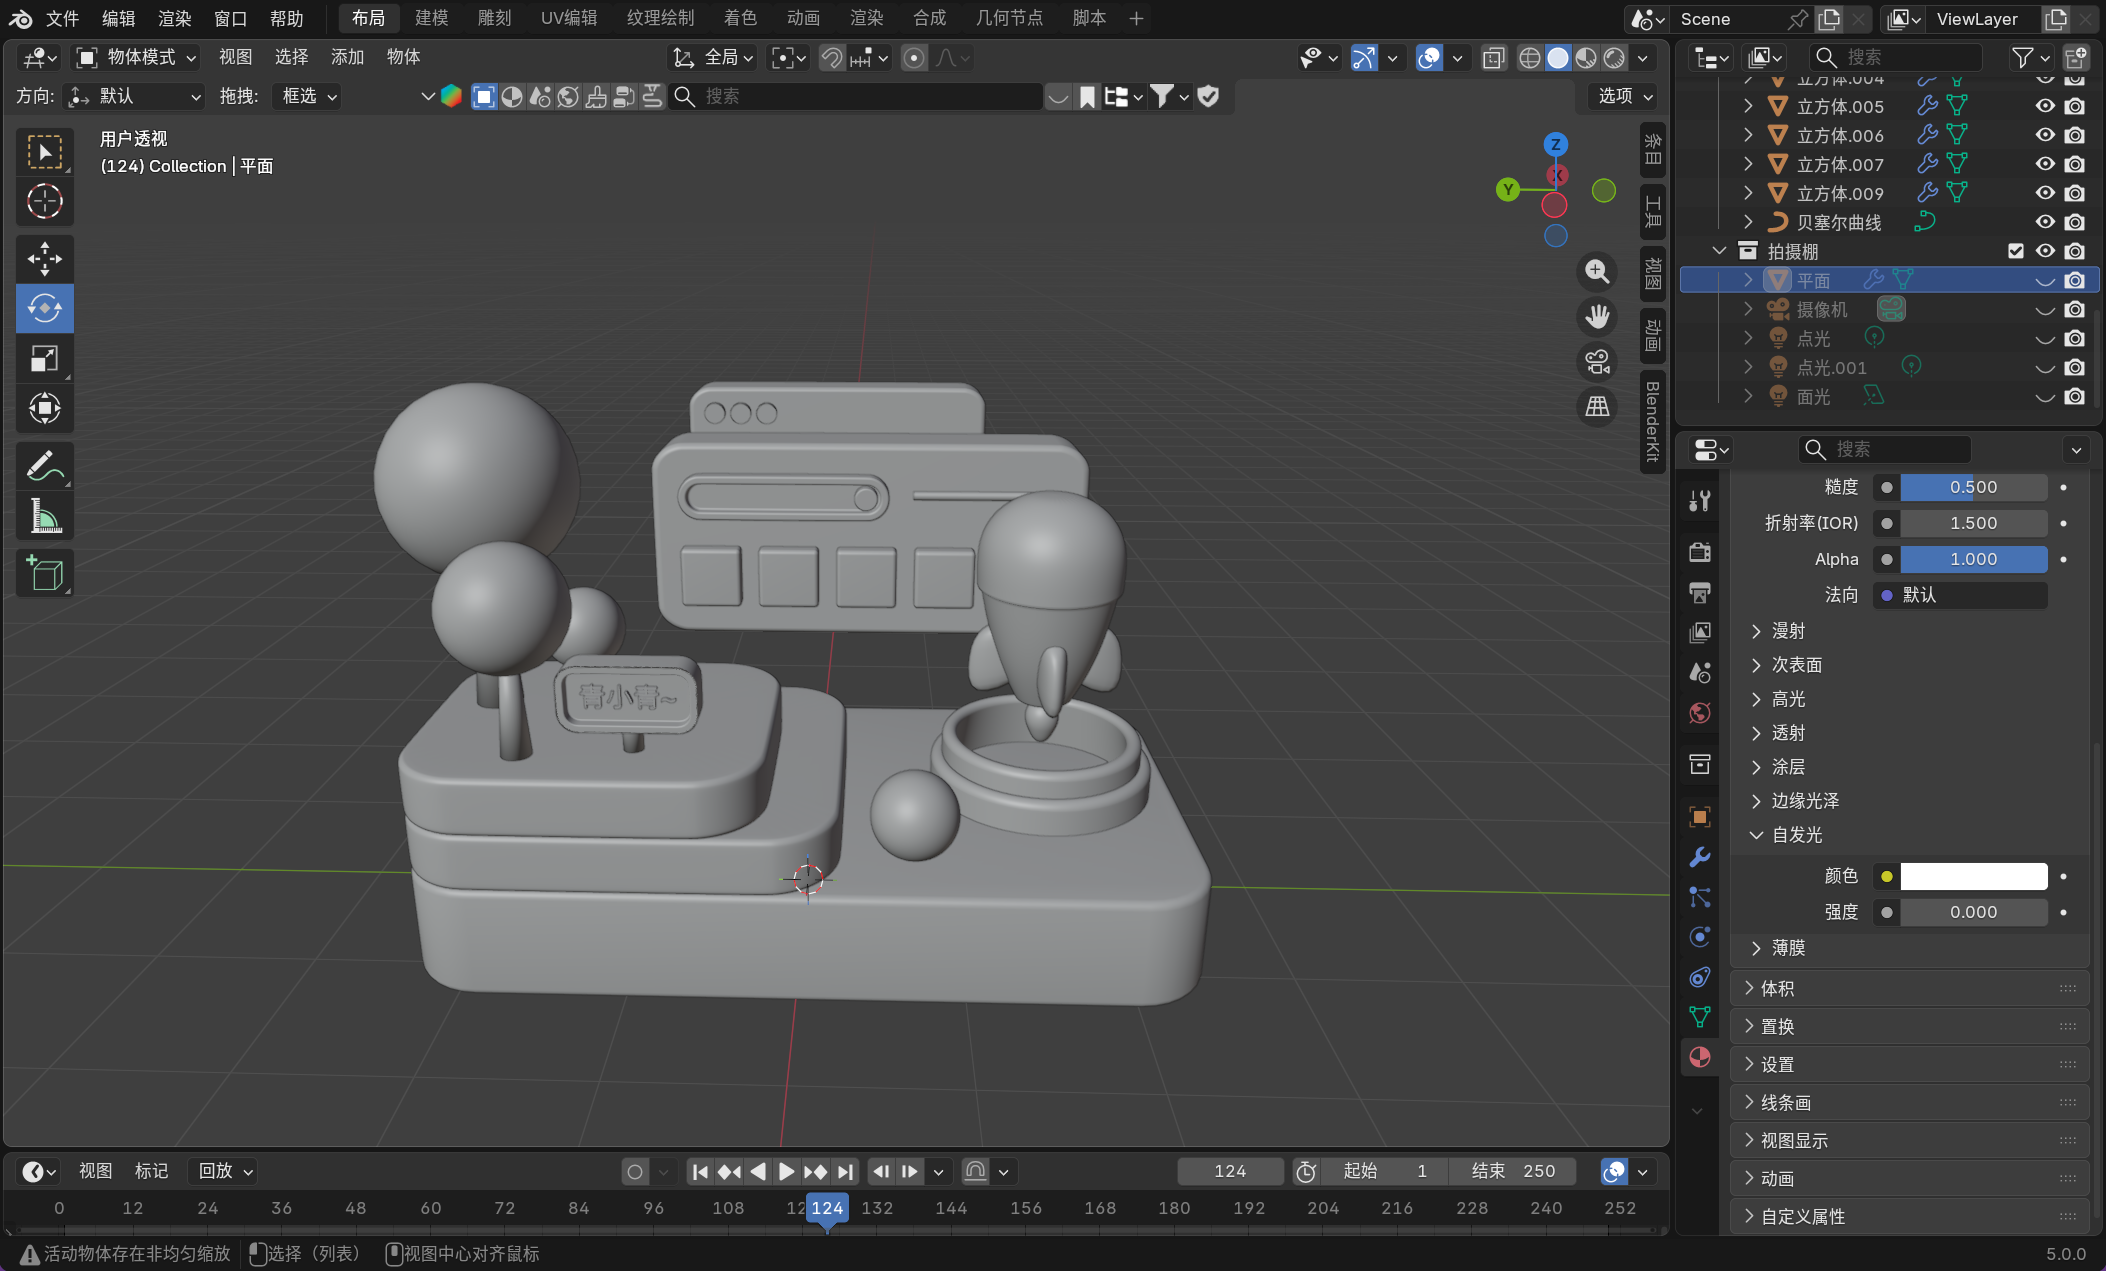Toggle camera view in viewport
This screenshot has width=2106, height=1271.
tap(1597, 362)
